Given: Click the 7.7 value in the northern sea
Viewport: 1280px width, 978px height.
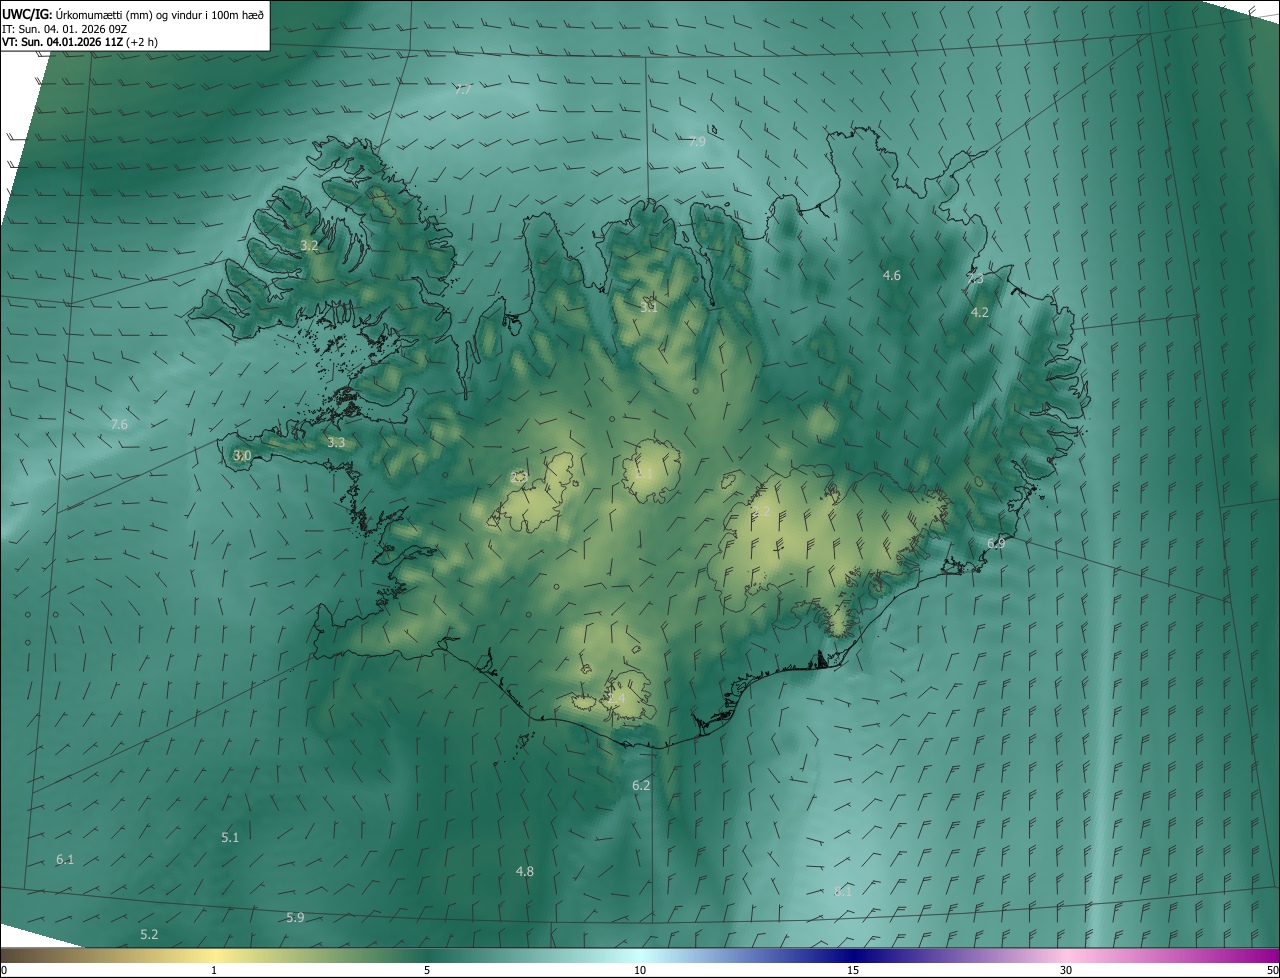Looking at the screenshot, I should pos(463,89).
